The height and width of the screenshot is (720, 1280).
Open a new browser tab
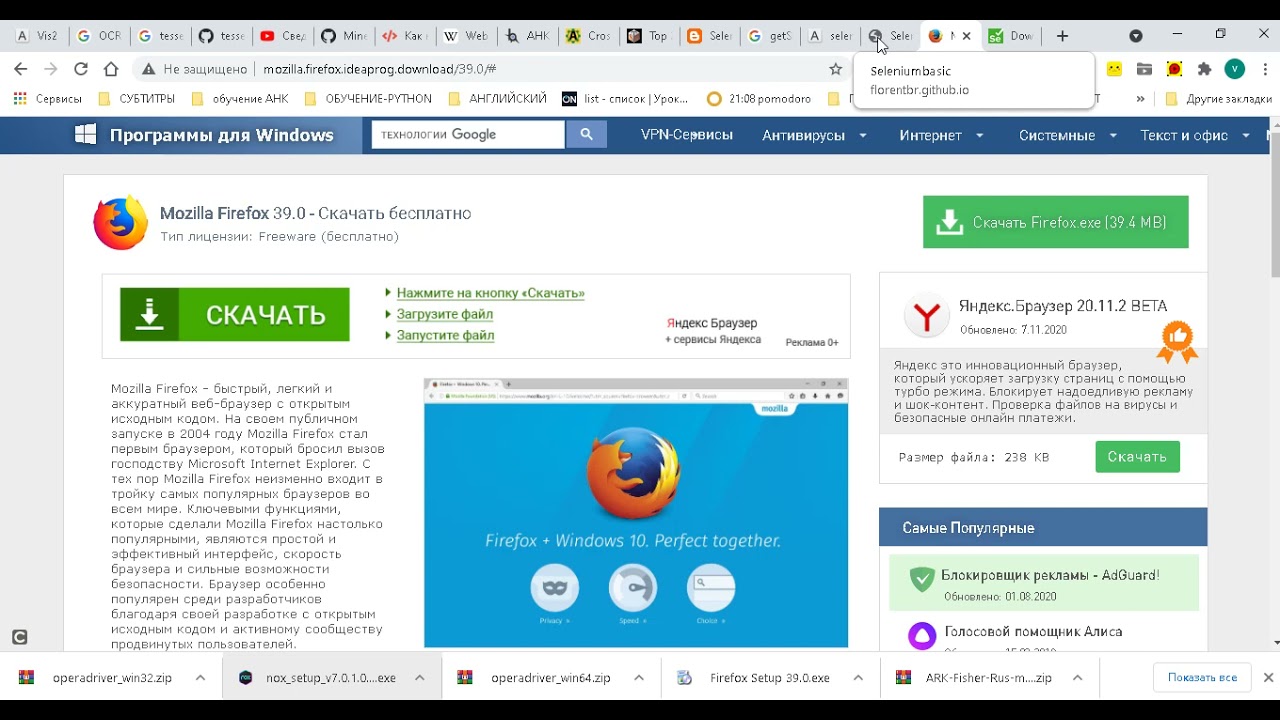pos(1062,36)
